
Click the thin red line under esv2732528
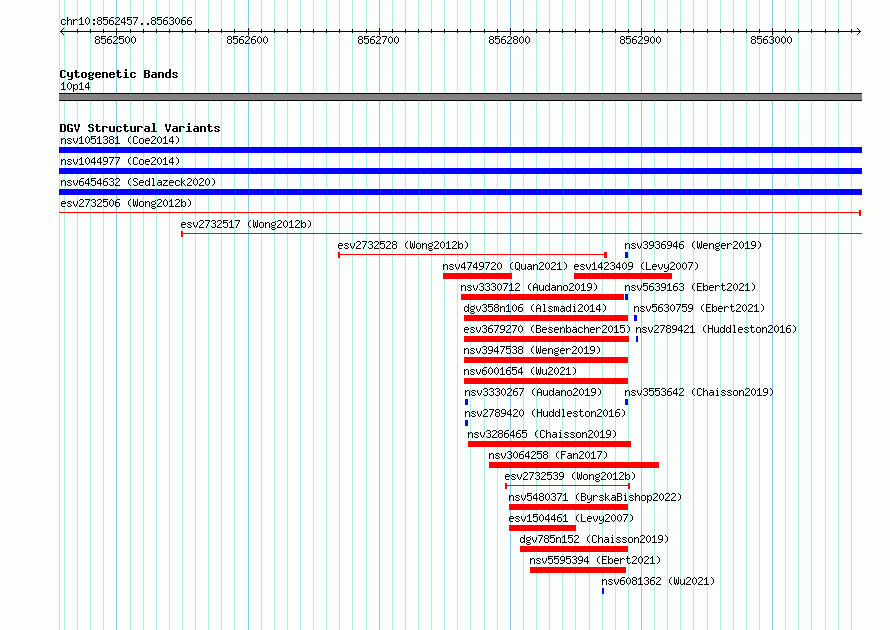[472, 255]
